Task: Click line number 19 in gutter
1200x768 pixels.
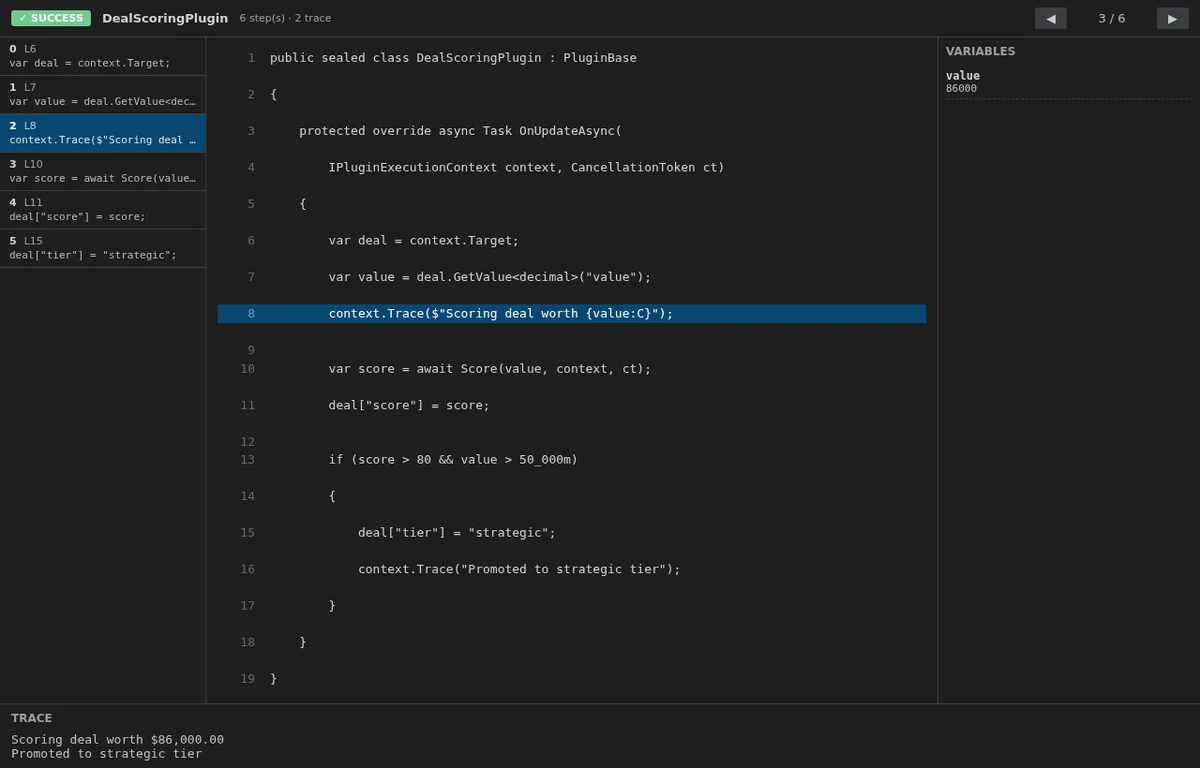Action: [247, 679]
